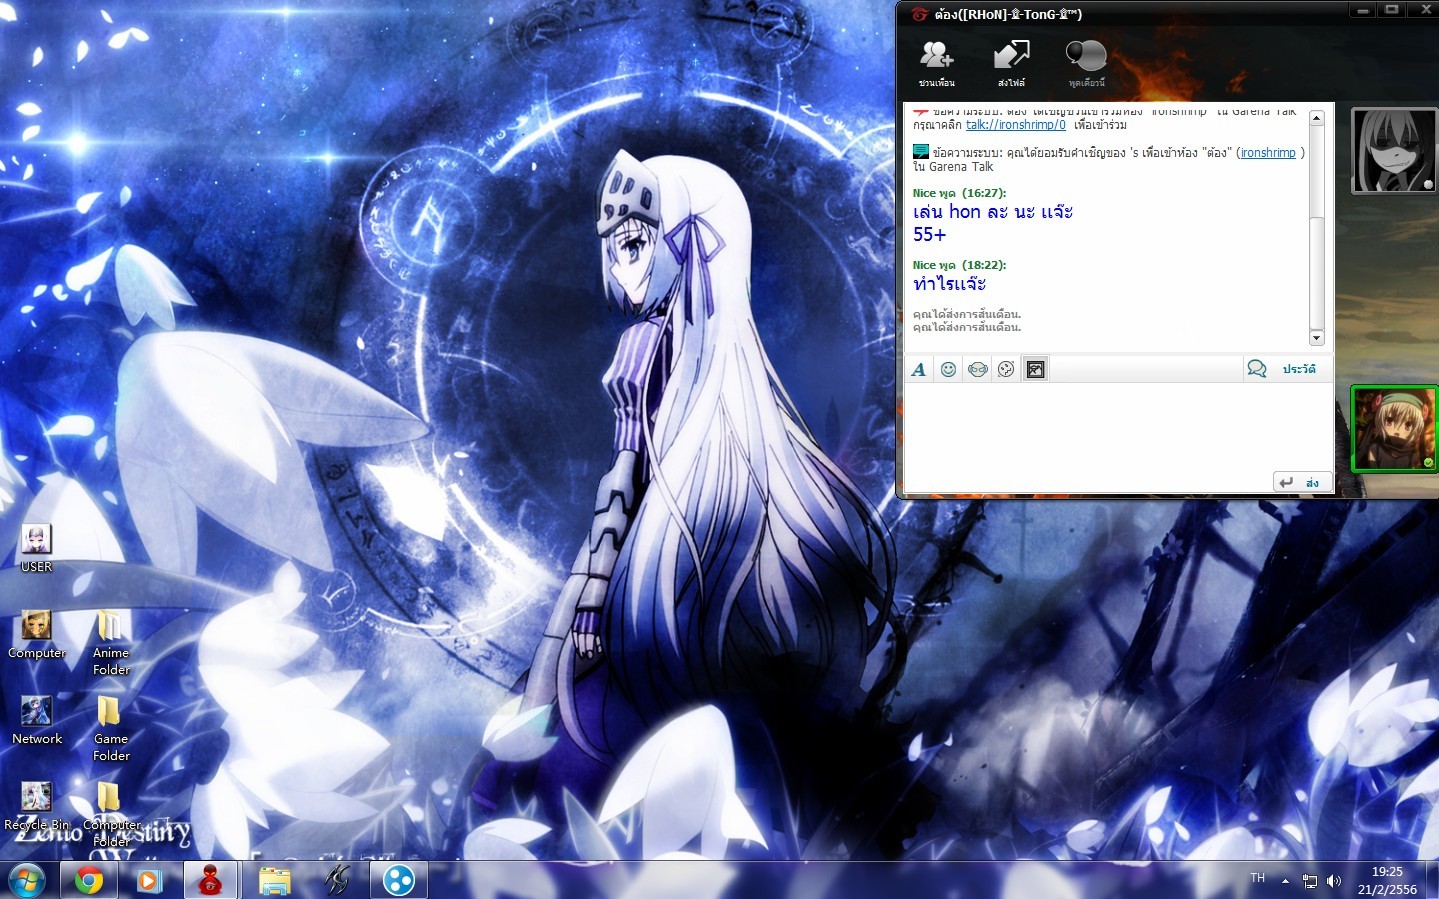Click the grayscale contact avatar
This screenshot has width=1439, height=899.
(1394, 150)
